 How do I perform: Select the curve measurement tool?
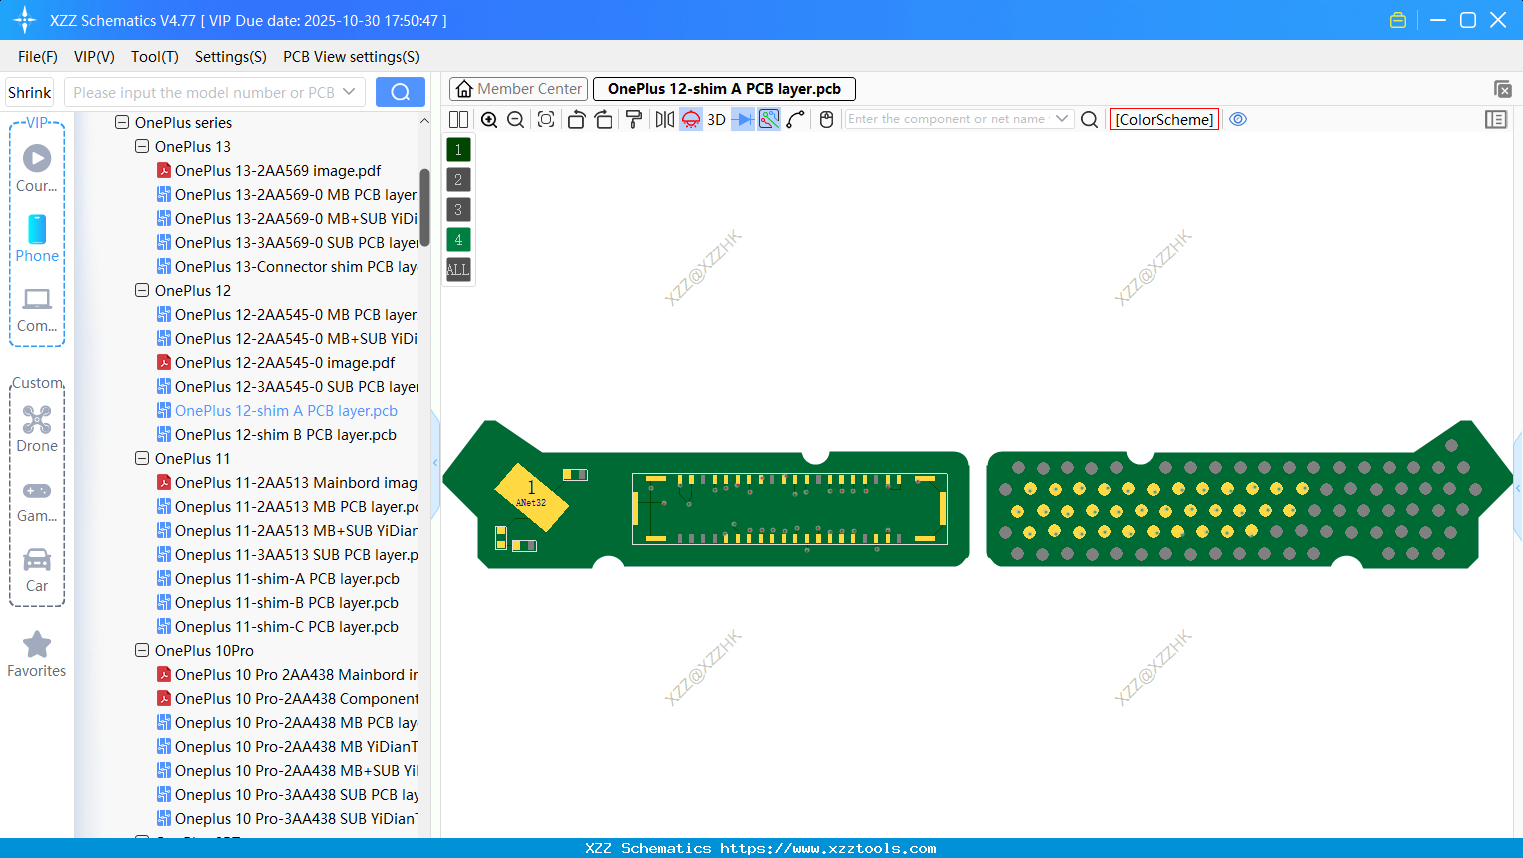795,119
